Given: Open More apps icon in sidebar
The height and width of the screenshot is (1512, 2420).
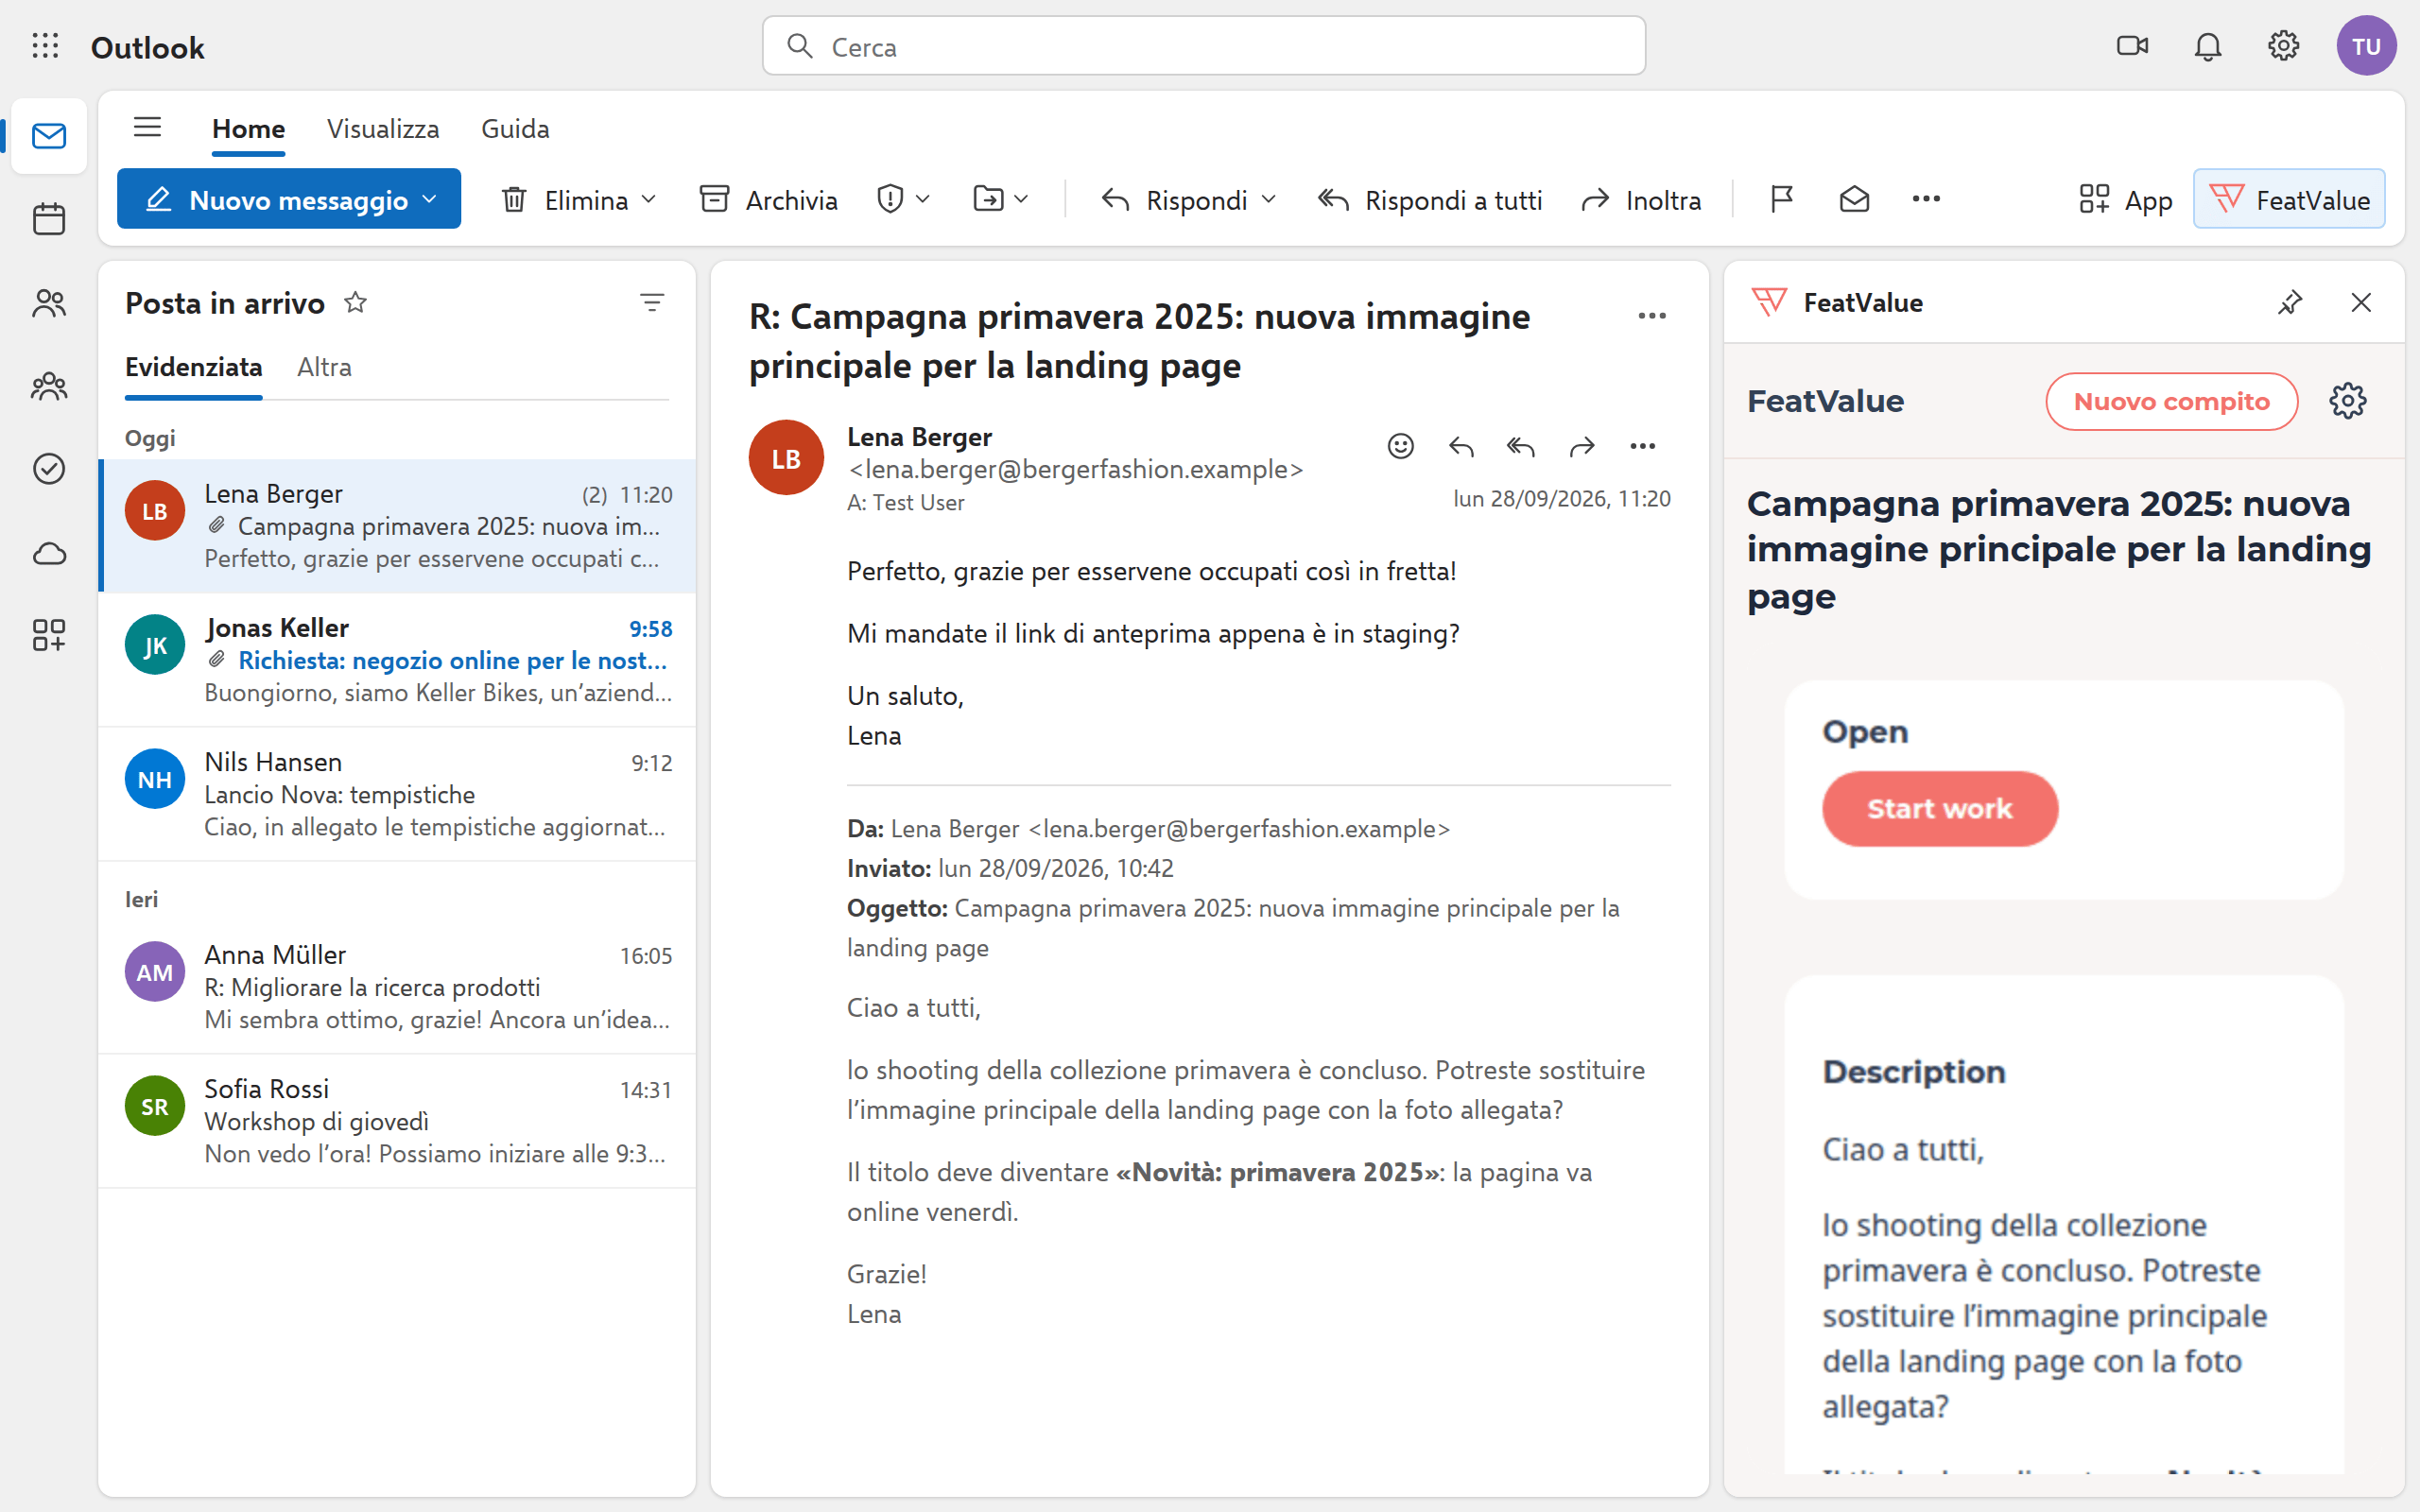Looking at the screenshot, I should coord(48,635).
